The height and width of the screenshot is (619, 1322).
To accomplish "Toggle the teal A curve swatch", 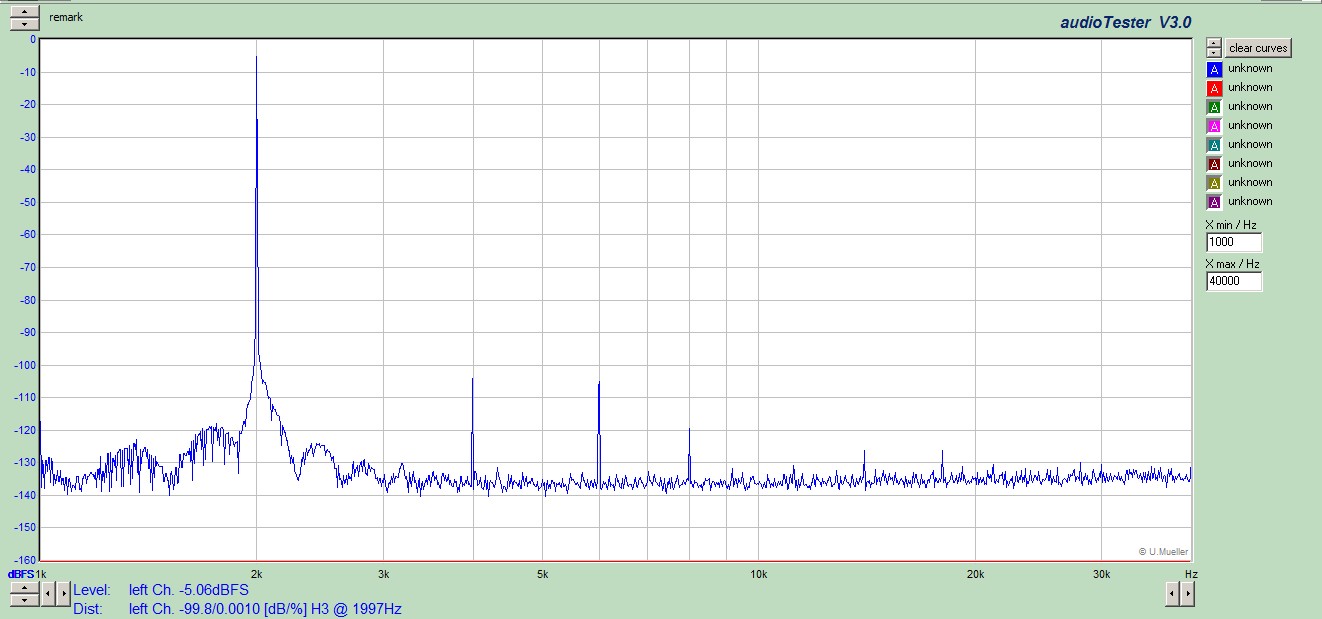I will coord(1214,145).
